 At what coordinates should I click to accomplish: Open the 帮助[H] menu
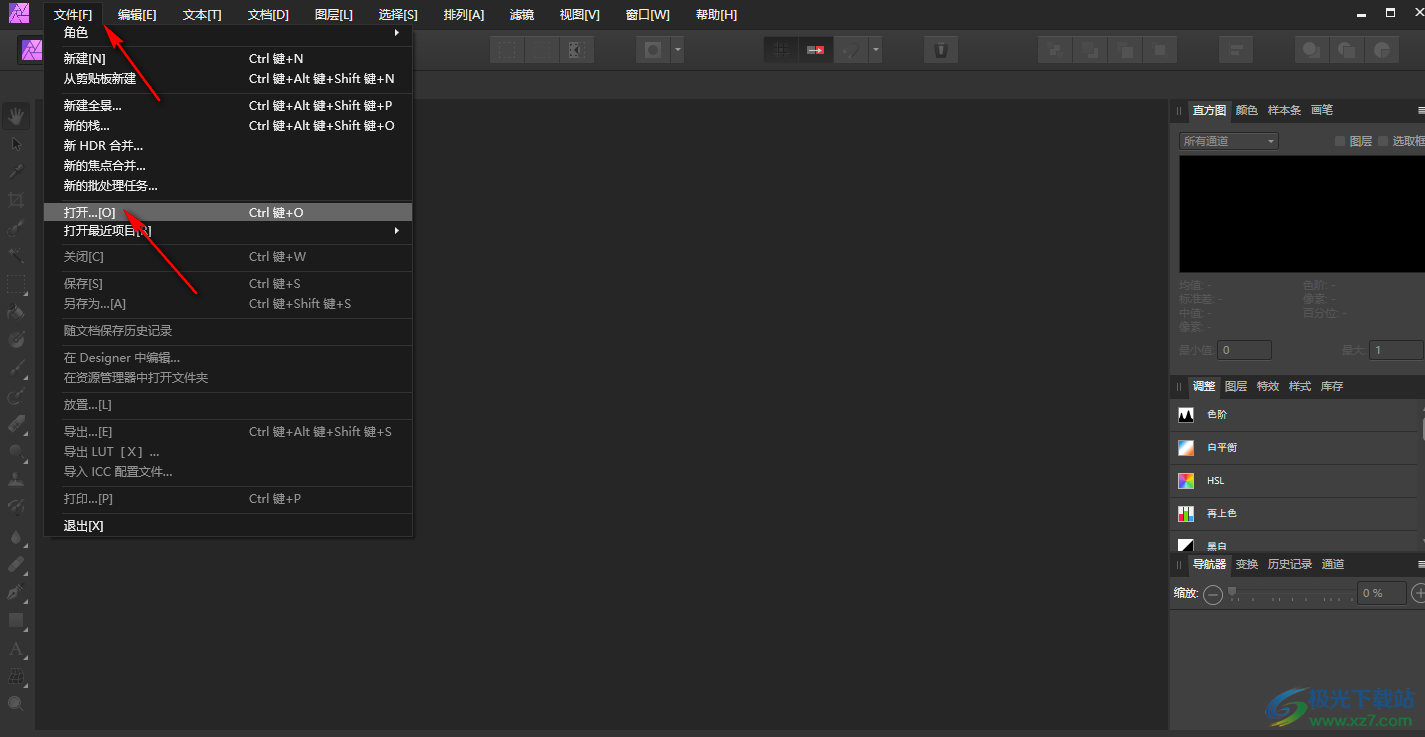[x=716, y=14]
